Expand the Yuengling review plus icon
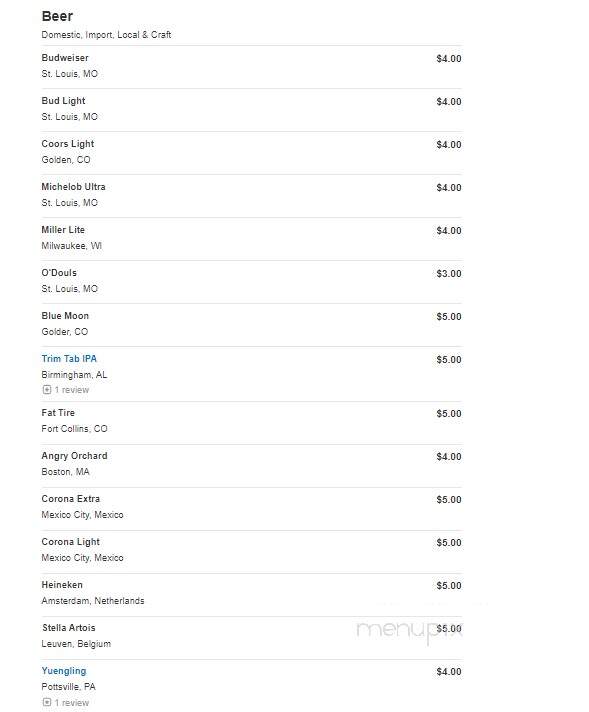Image resolution: width=589 pixels, height=712 pixels. [47, 702]
